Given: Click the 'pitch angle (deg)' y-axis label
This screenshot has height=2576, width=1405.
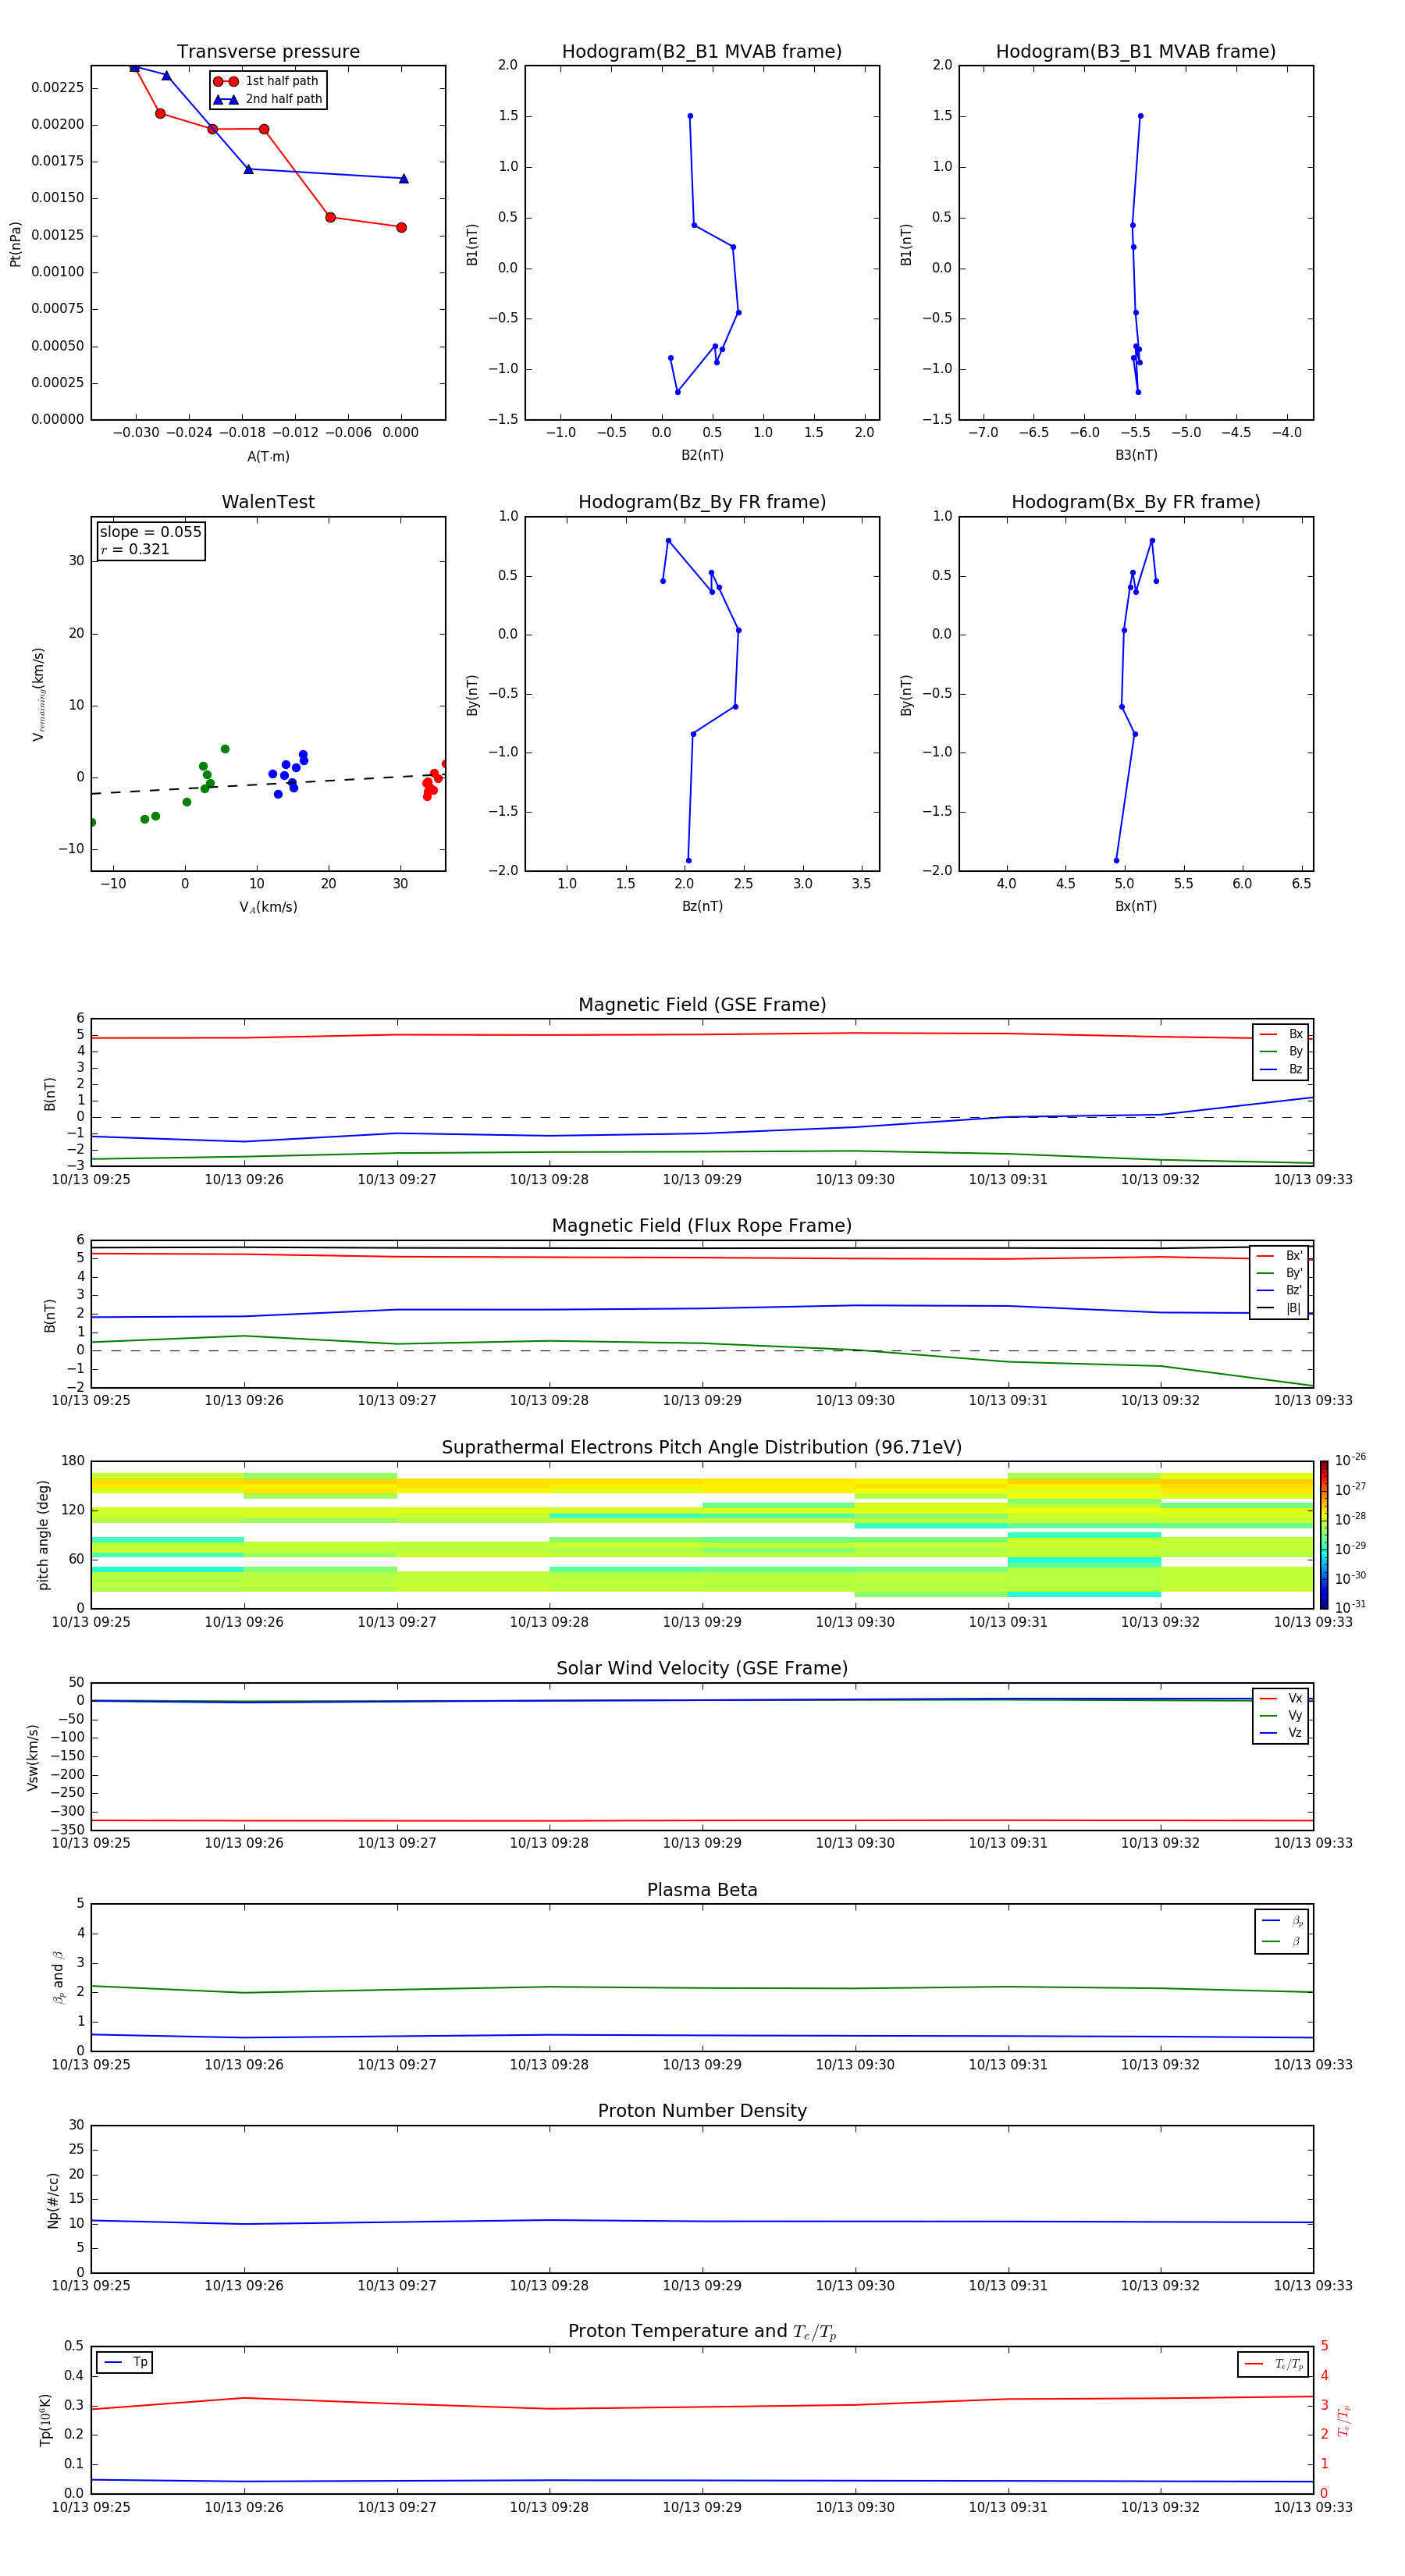Looking at the screenshot, I should click(43, 1535).
